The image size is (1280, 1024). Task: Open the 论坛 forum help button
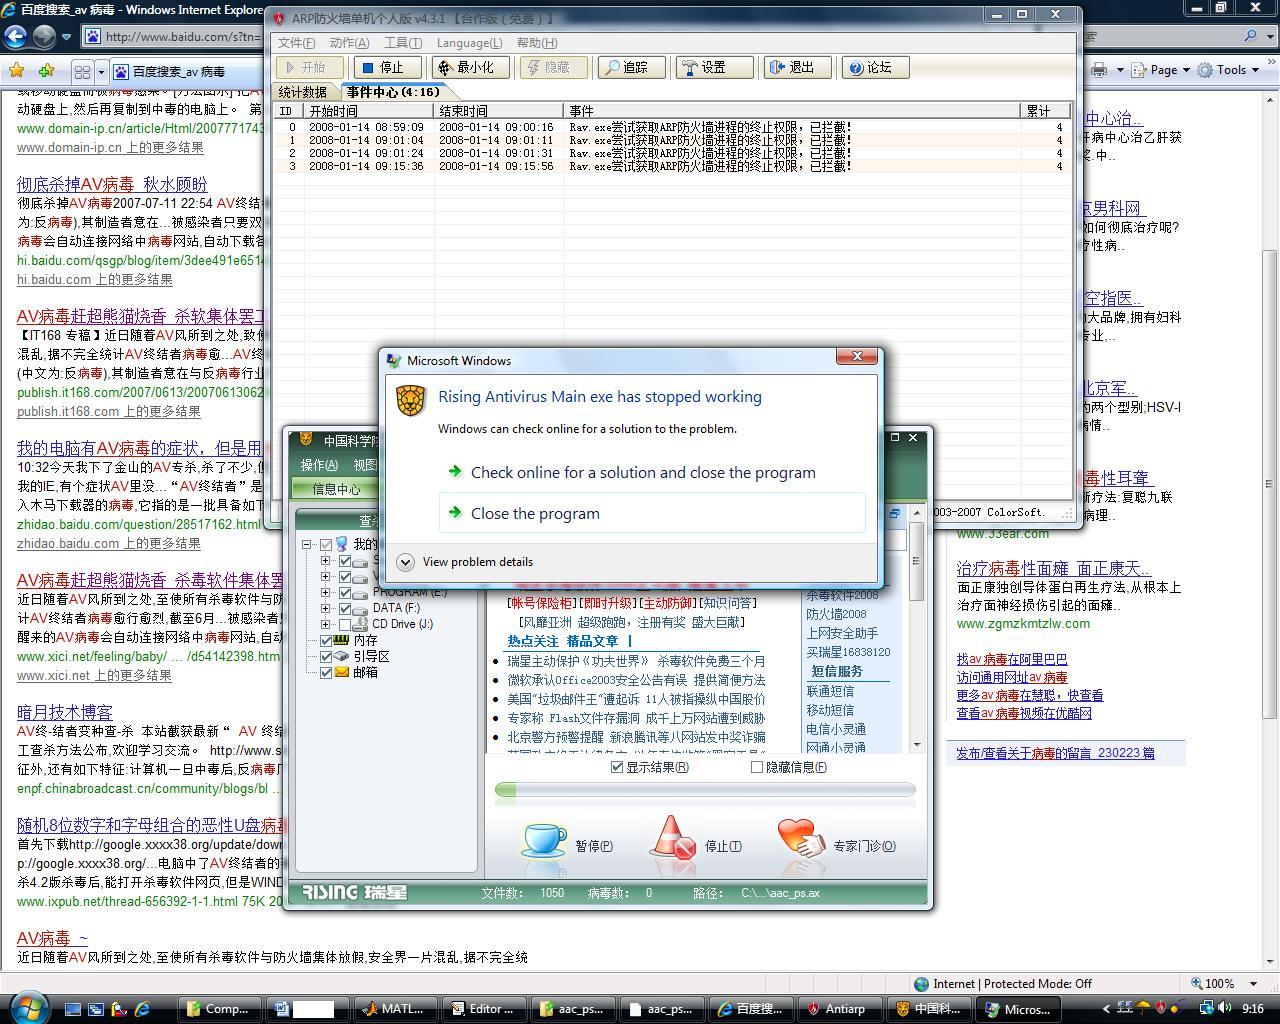coord(869,68)
